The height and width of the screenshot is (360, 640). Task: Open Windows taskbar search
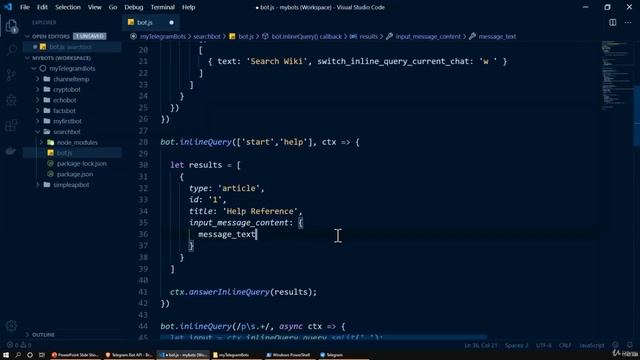pyautogui.click(x=18, y=355)
